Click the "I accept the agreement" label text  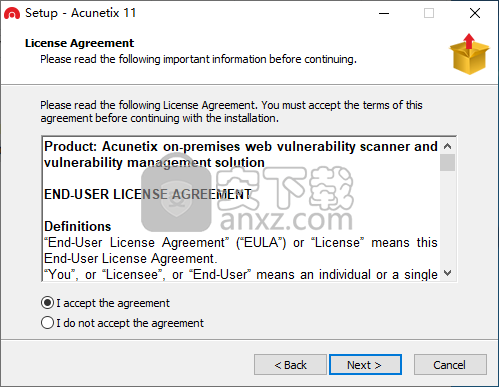(113, 303)
